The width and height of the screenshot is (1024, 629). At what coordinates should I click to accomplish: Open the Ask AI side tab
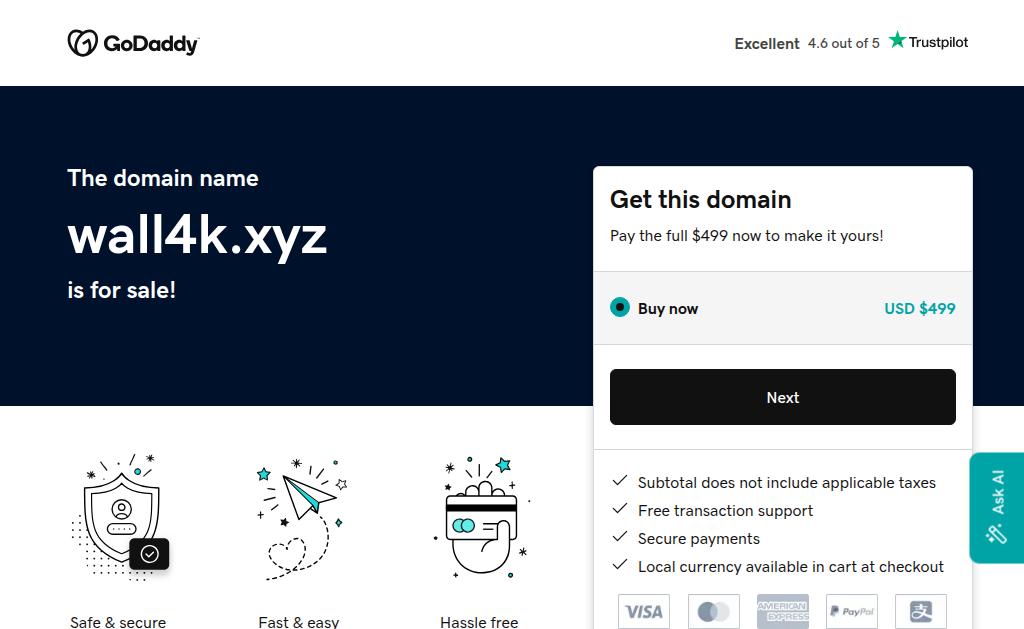[997, 508]
